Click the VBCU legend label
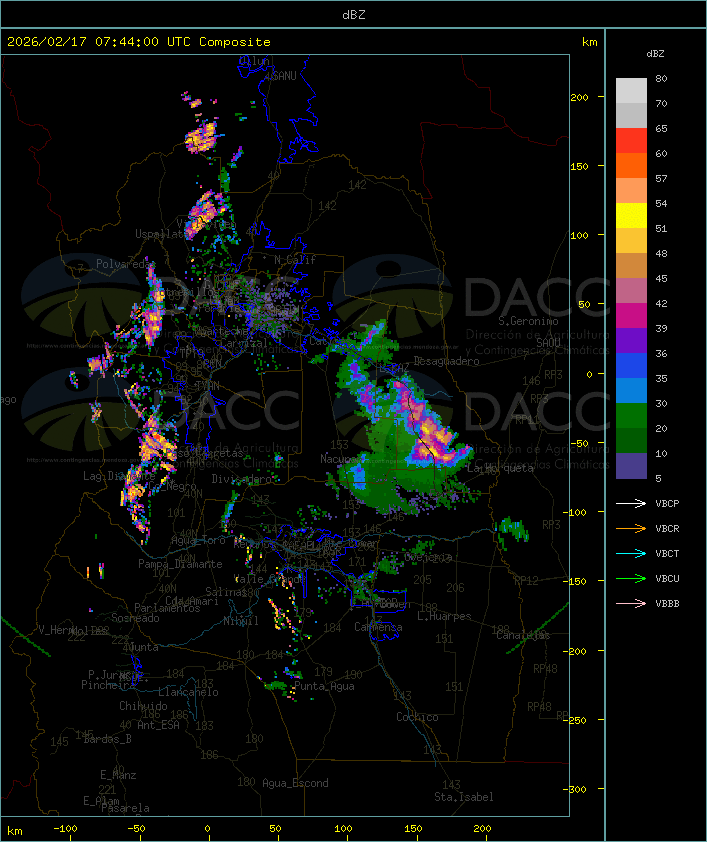This screenshot has height=842, width=707. (667, 578)
